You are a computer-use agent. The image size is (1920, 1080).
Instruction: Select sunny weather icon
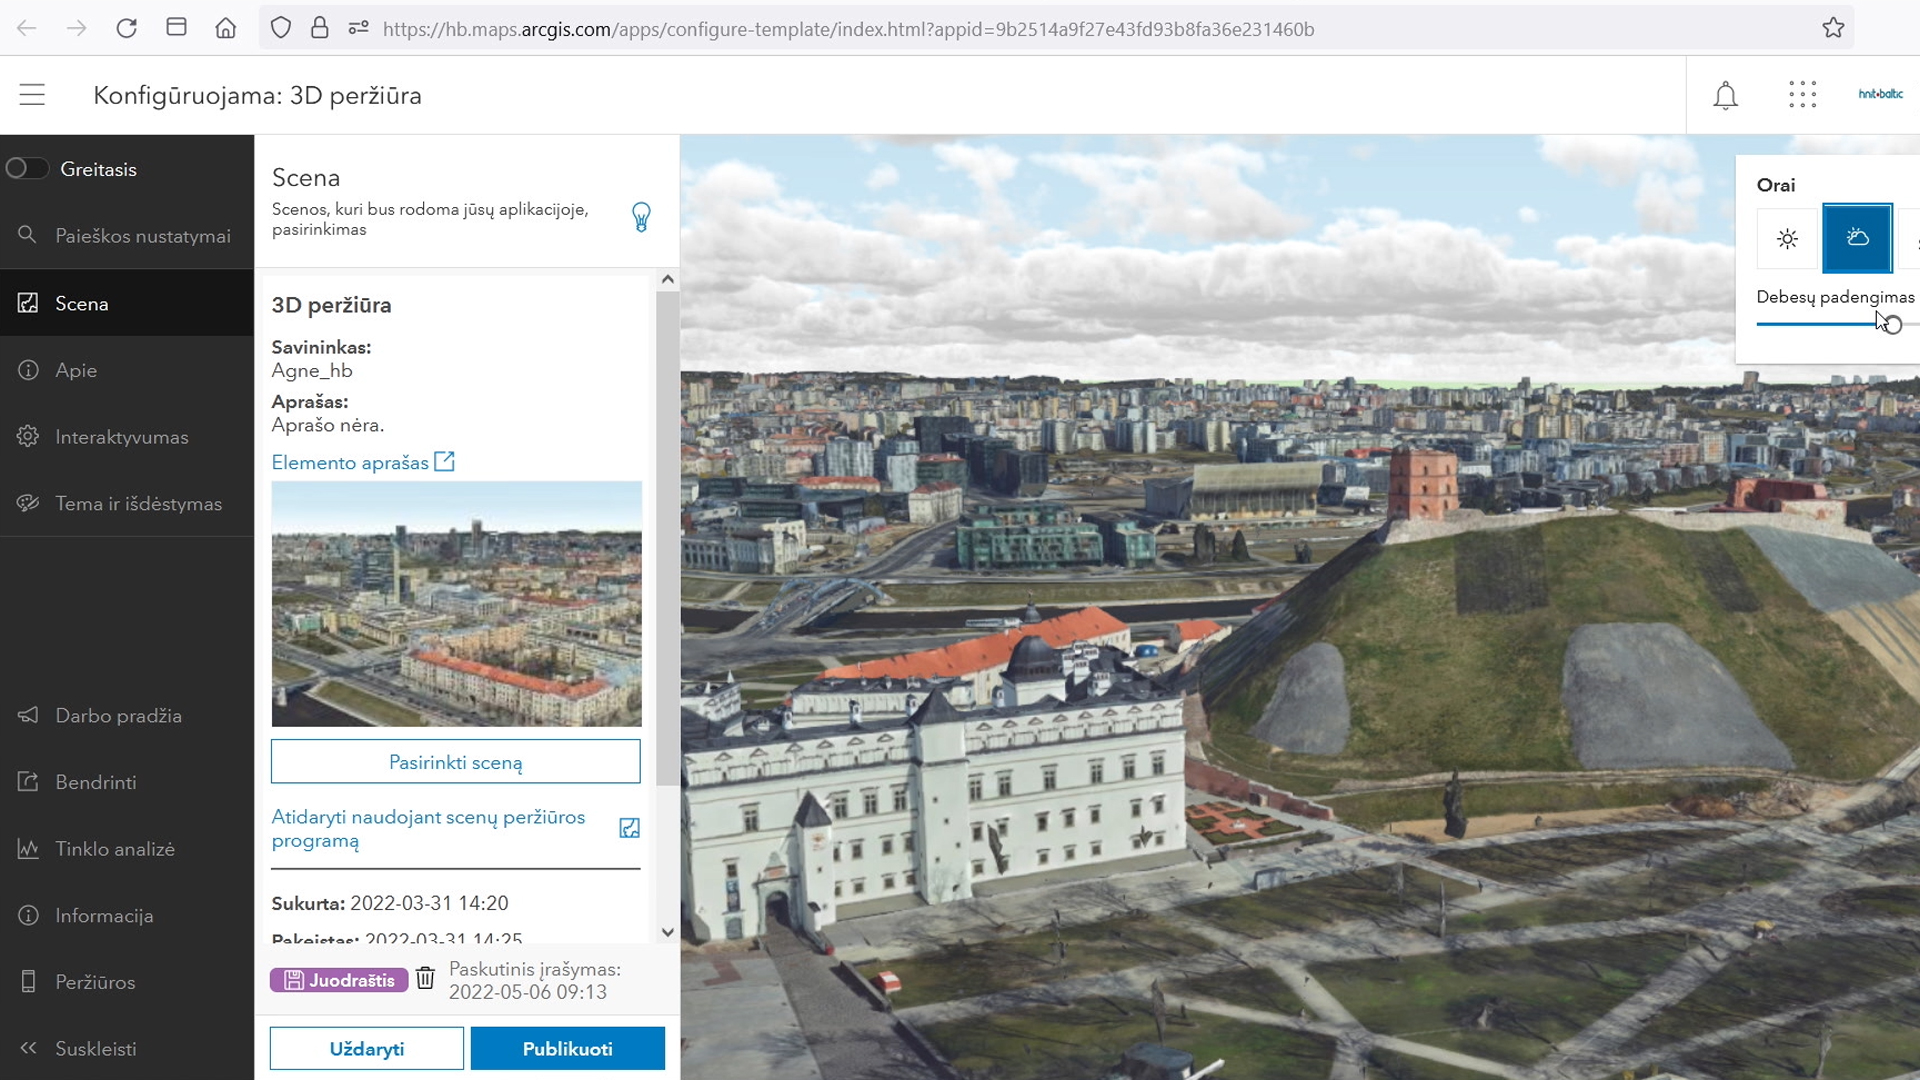[x=1787, y=239]
